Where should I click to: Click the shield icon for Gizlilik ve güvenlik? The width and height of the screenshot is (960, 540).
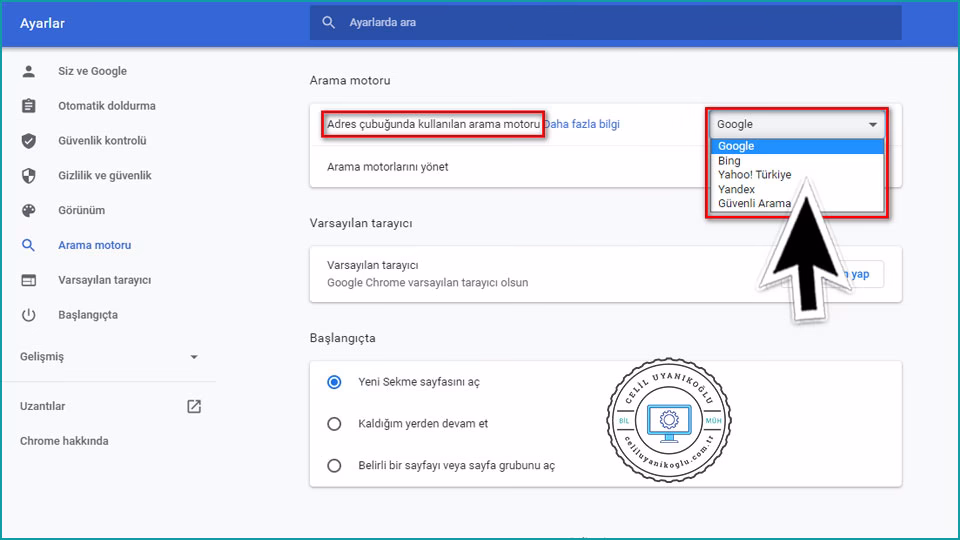[x=29, y=176]
